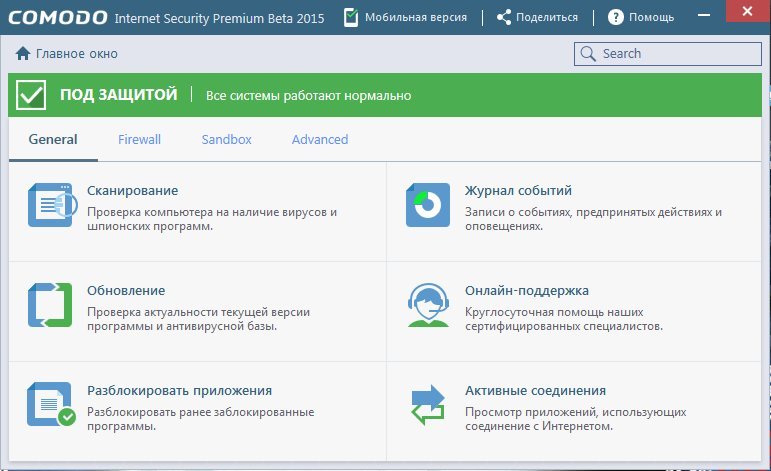Click the green protection checkmark icon
Image resolution: width=771 pixels, height=471 pixels.
(x=31, y=95)
